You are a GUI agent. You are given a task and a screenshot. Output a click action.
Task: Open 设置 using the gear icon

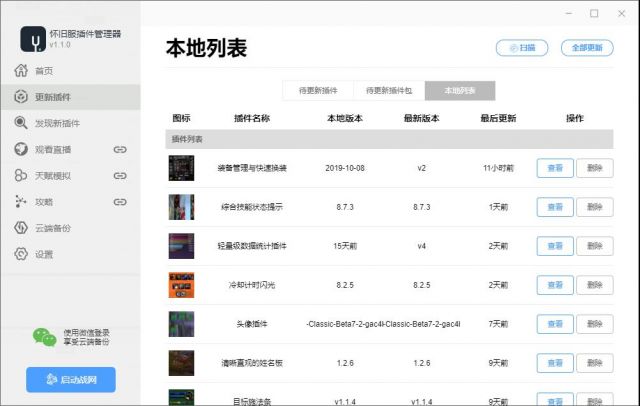[21, 254]
